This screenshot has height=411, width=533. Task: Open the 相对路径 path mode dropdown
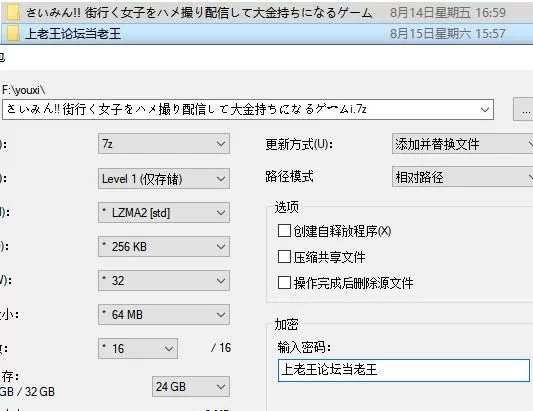462,176
